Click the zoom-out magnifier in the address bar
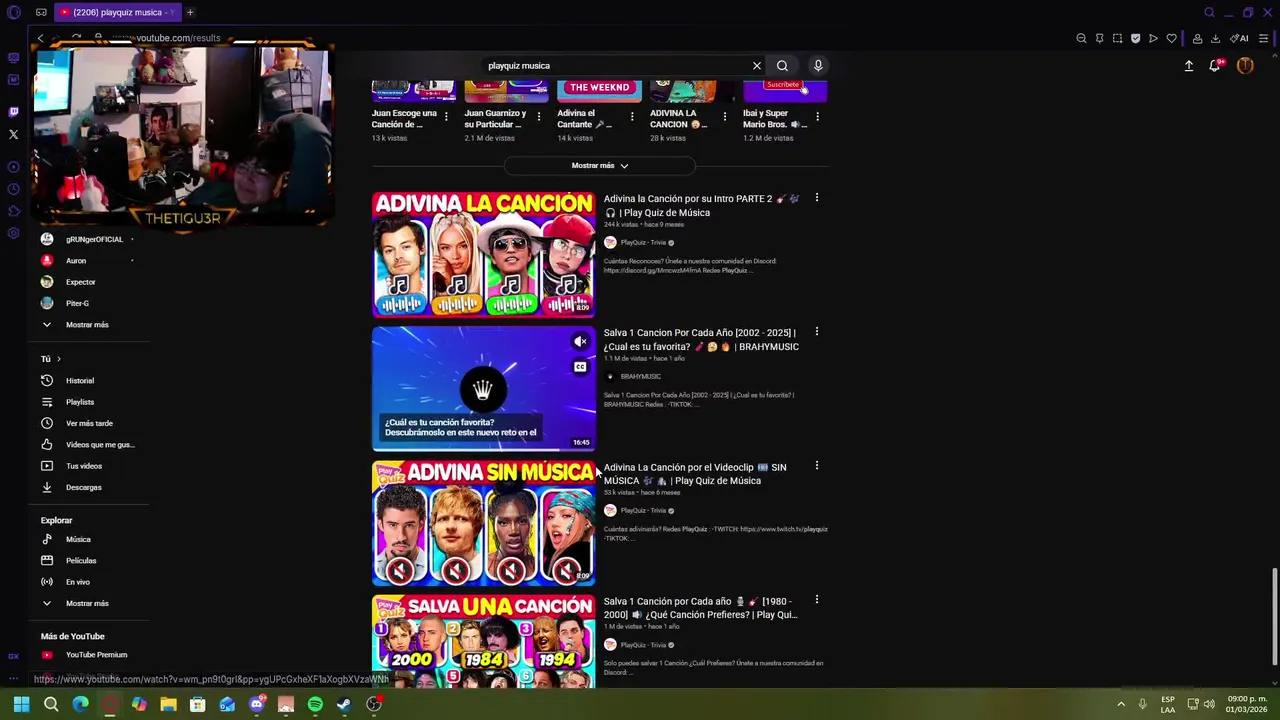This screenshot has width=1280, height=720. [x=1081, y=38]
